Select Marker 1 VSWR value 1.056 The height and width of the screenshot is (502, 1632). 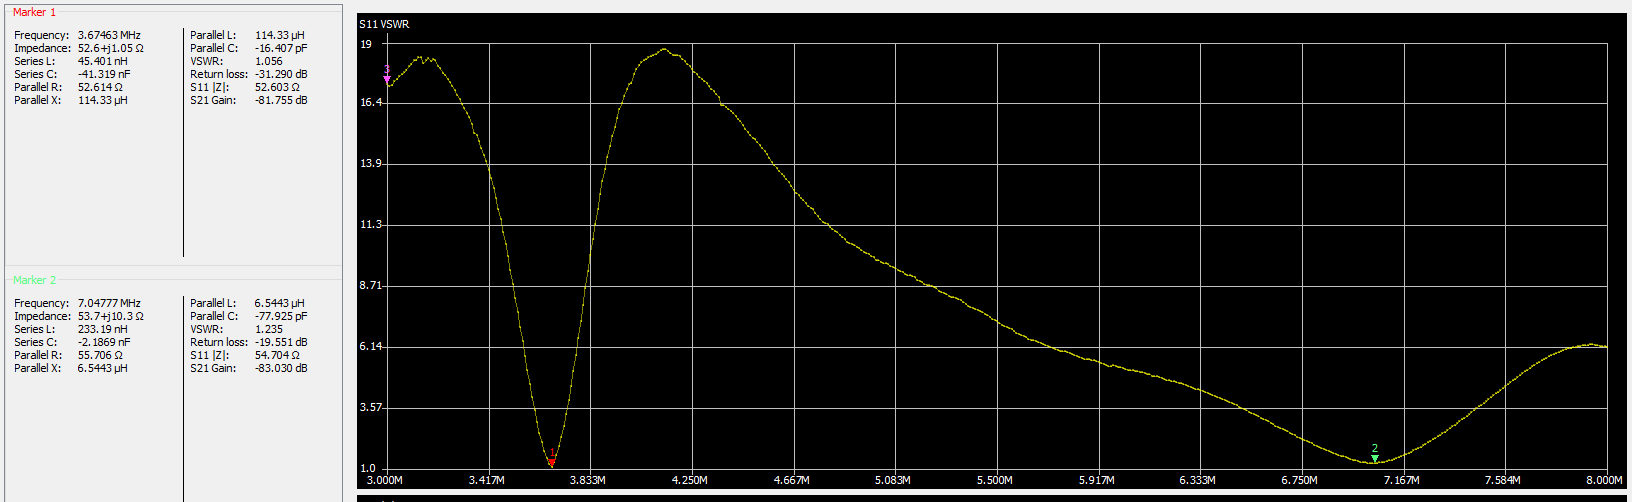[268, 61]
